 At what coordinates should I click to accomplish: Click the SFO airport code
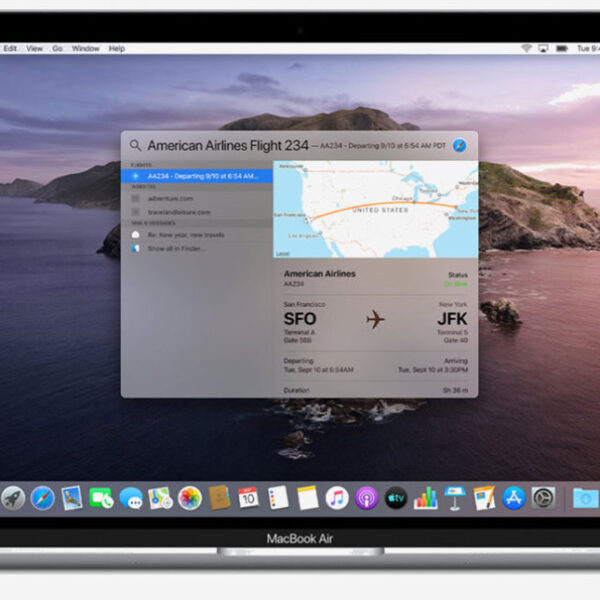[x=300, y=319]
